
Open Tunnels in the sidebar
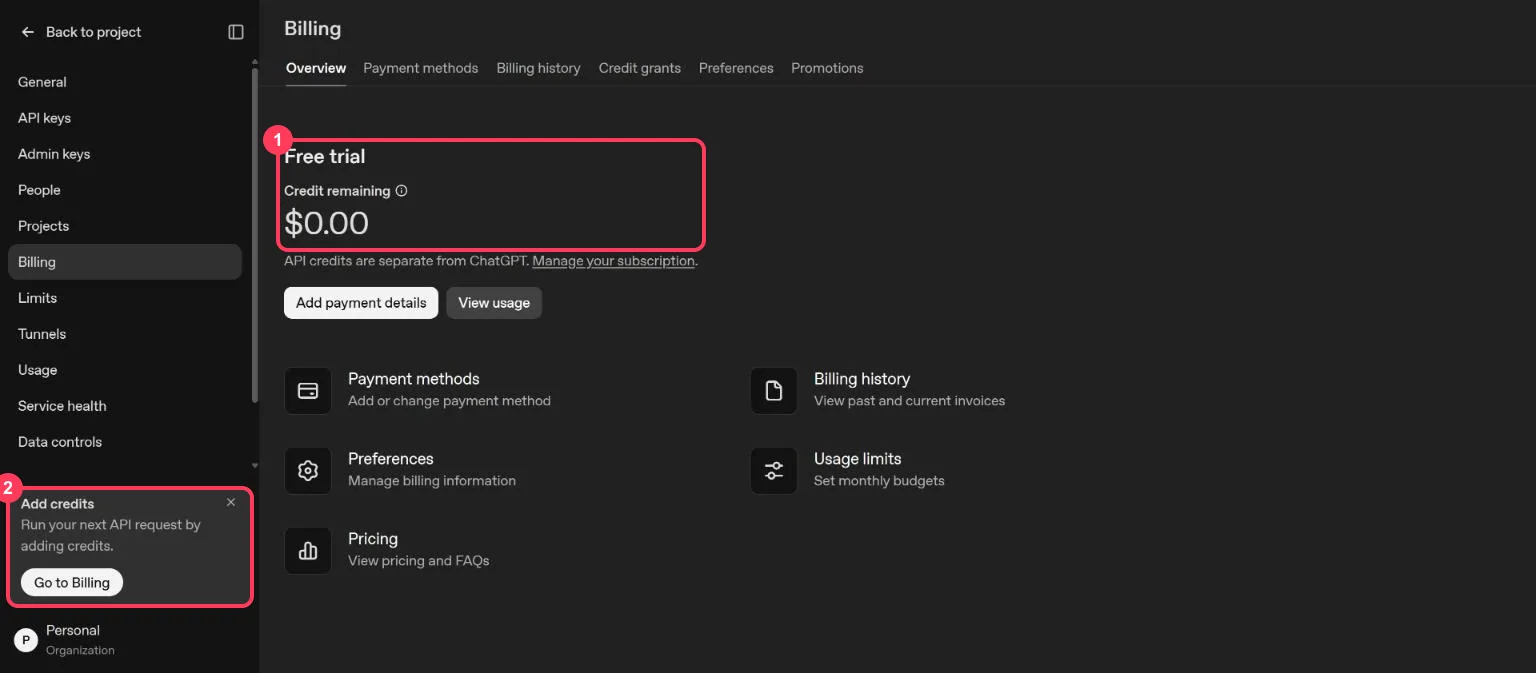point(125,334)
